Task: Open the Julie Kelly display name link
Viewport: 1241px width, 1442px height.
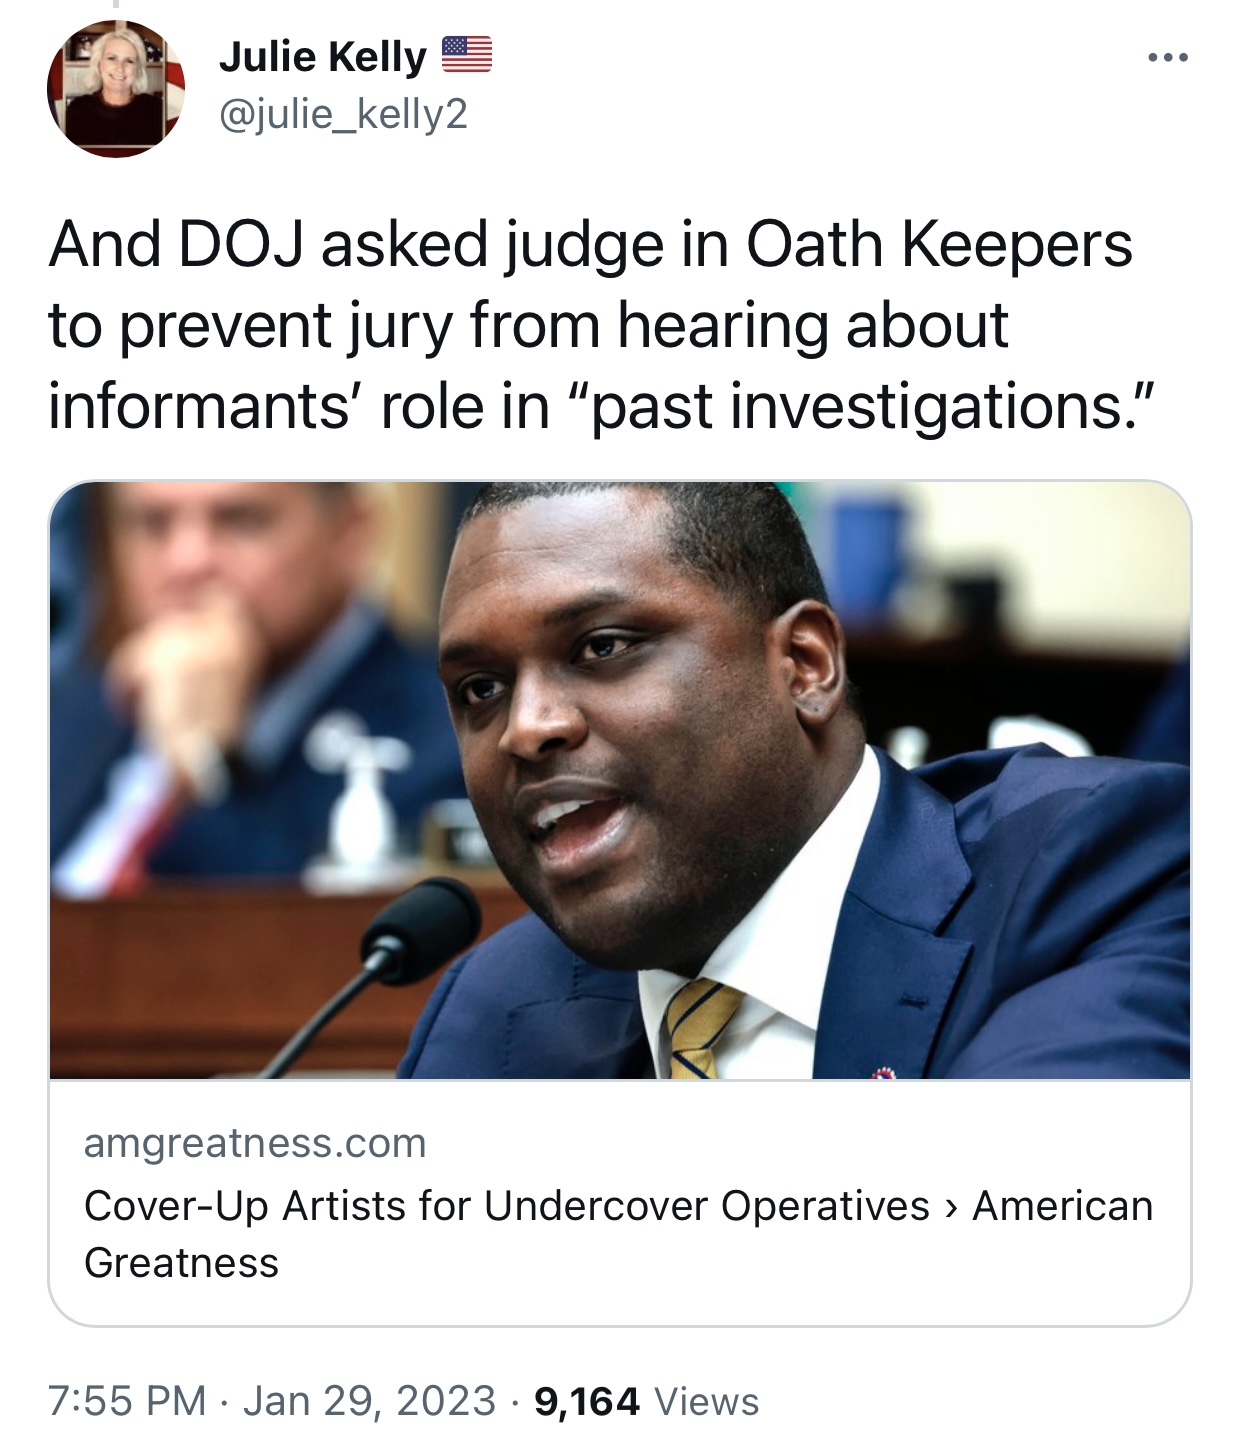Action: pos(323,57)
